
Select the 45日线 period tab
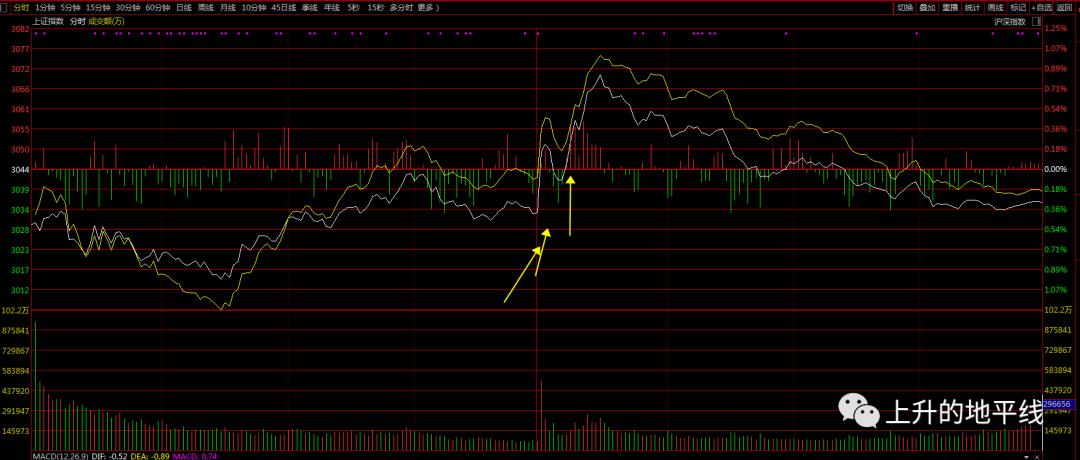pyautogui.click(x=284, y=8)
